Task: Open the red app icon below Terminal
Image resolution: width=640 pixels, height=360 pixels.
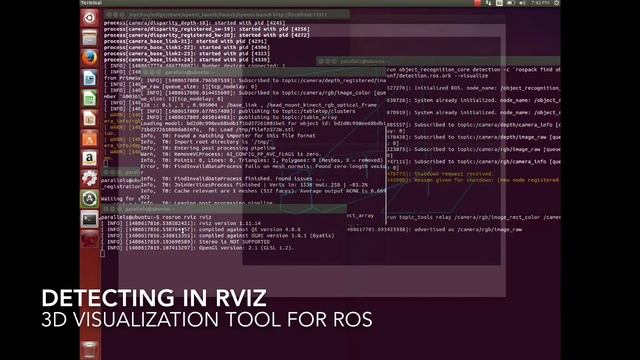Action: (x=89, y=239)
